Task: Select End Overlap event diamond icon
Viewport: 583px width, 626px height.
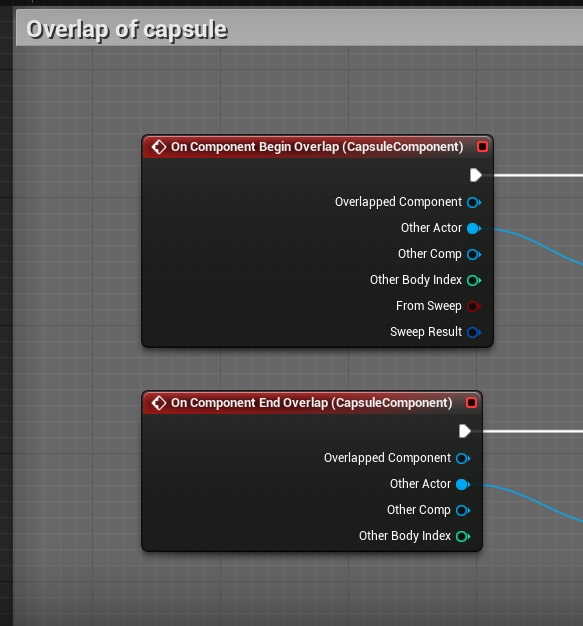Action: 159,403
